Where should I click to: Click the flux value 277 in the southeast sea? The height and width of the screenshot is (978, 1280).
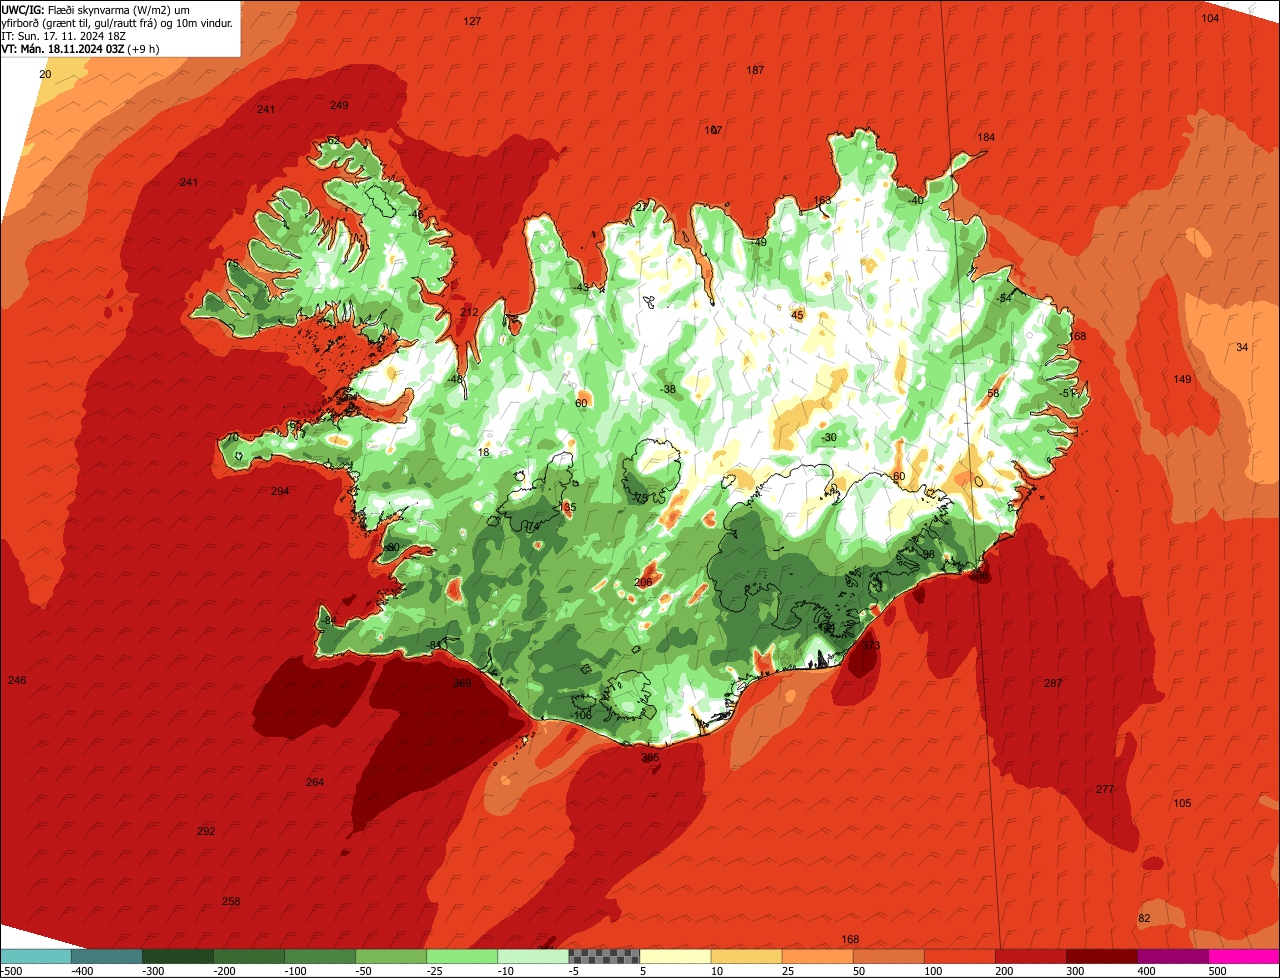[1104, 789]
